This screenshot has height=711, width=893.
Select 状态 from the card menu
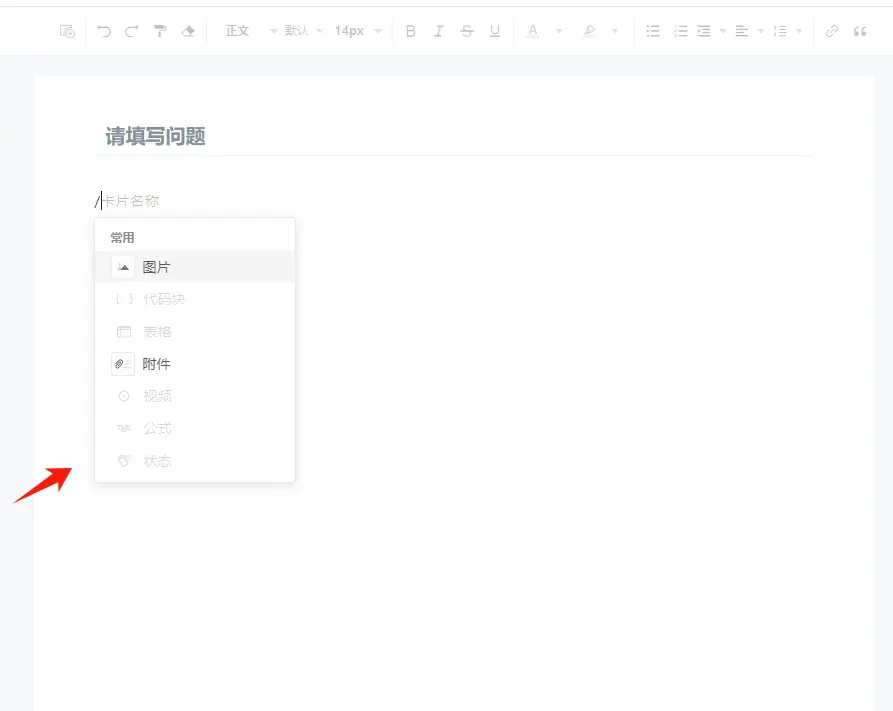point(195,461)
